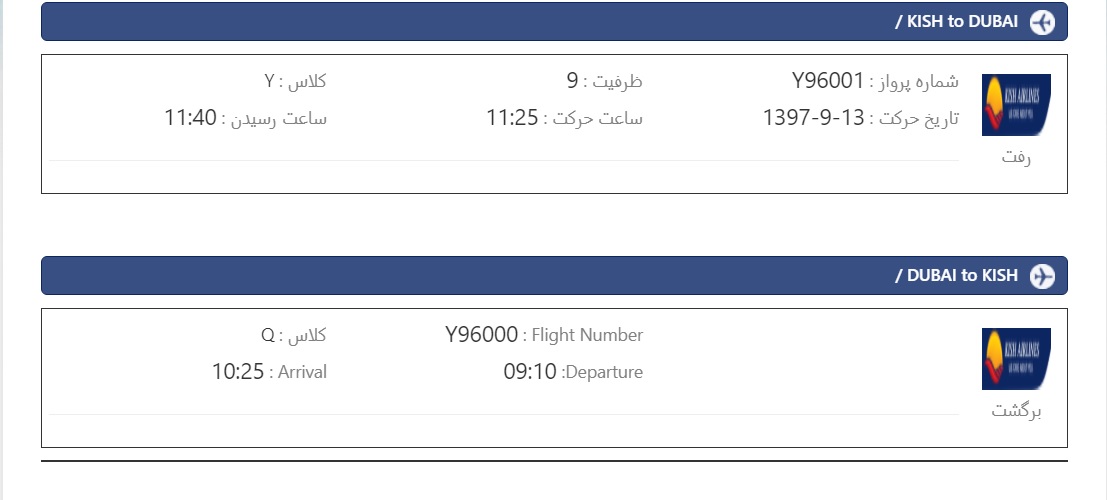
Task: Click the outbound class Y label
Action: (295, 81)
